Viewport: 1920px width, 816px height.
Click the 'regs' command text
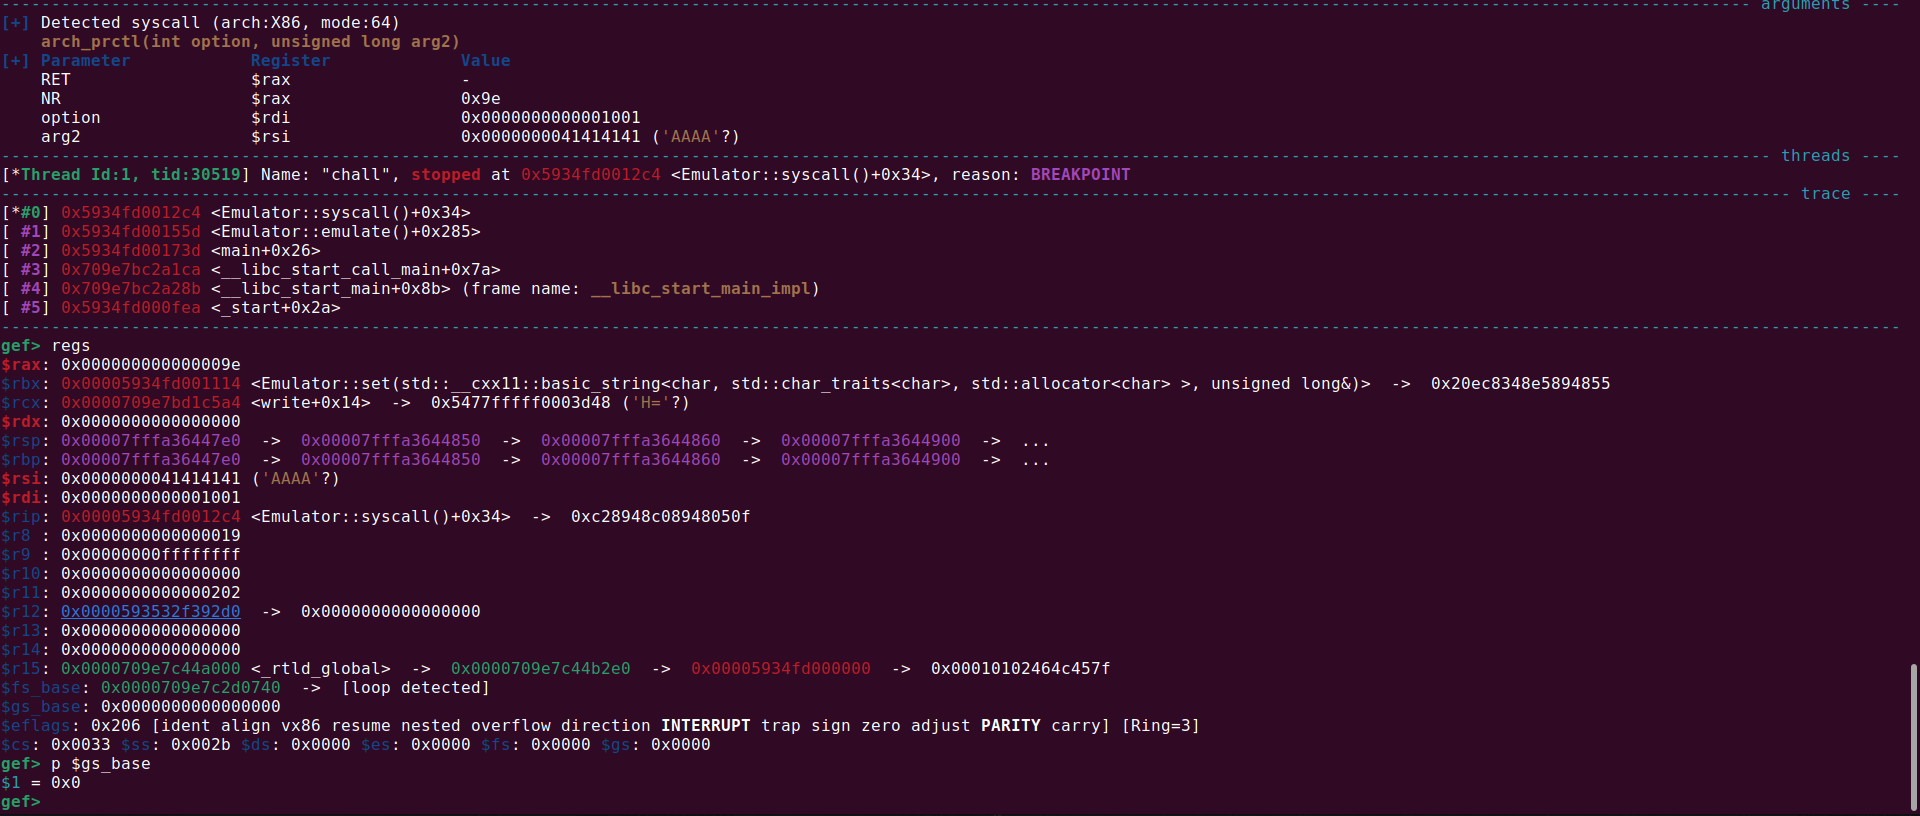tap(70, 345)
